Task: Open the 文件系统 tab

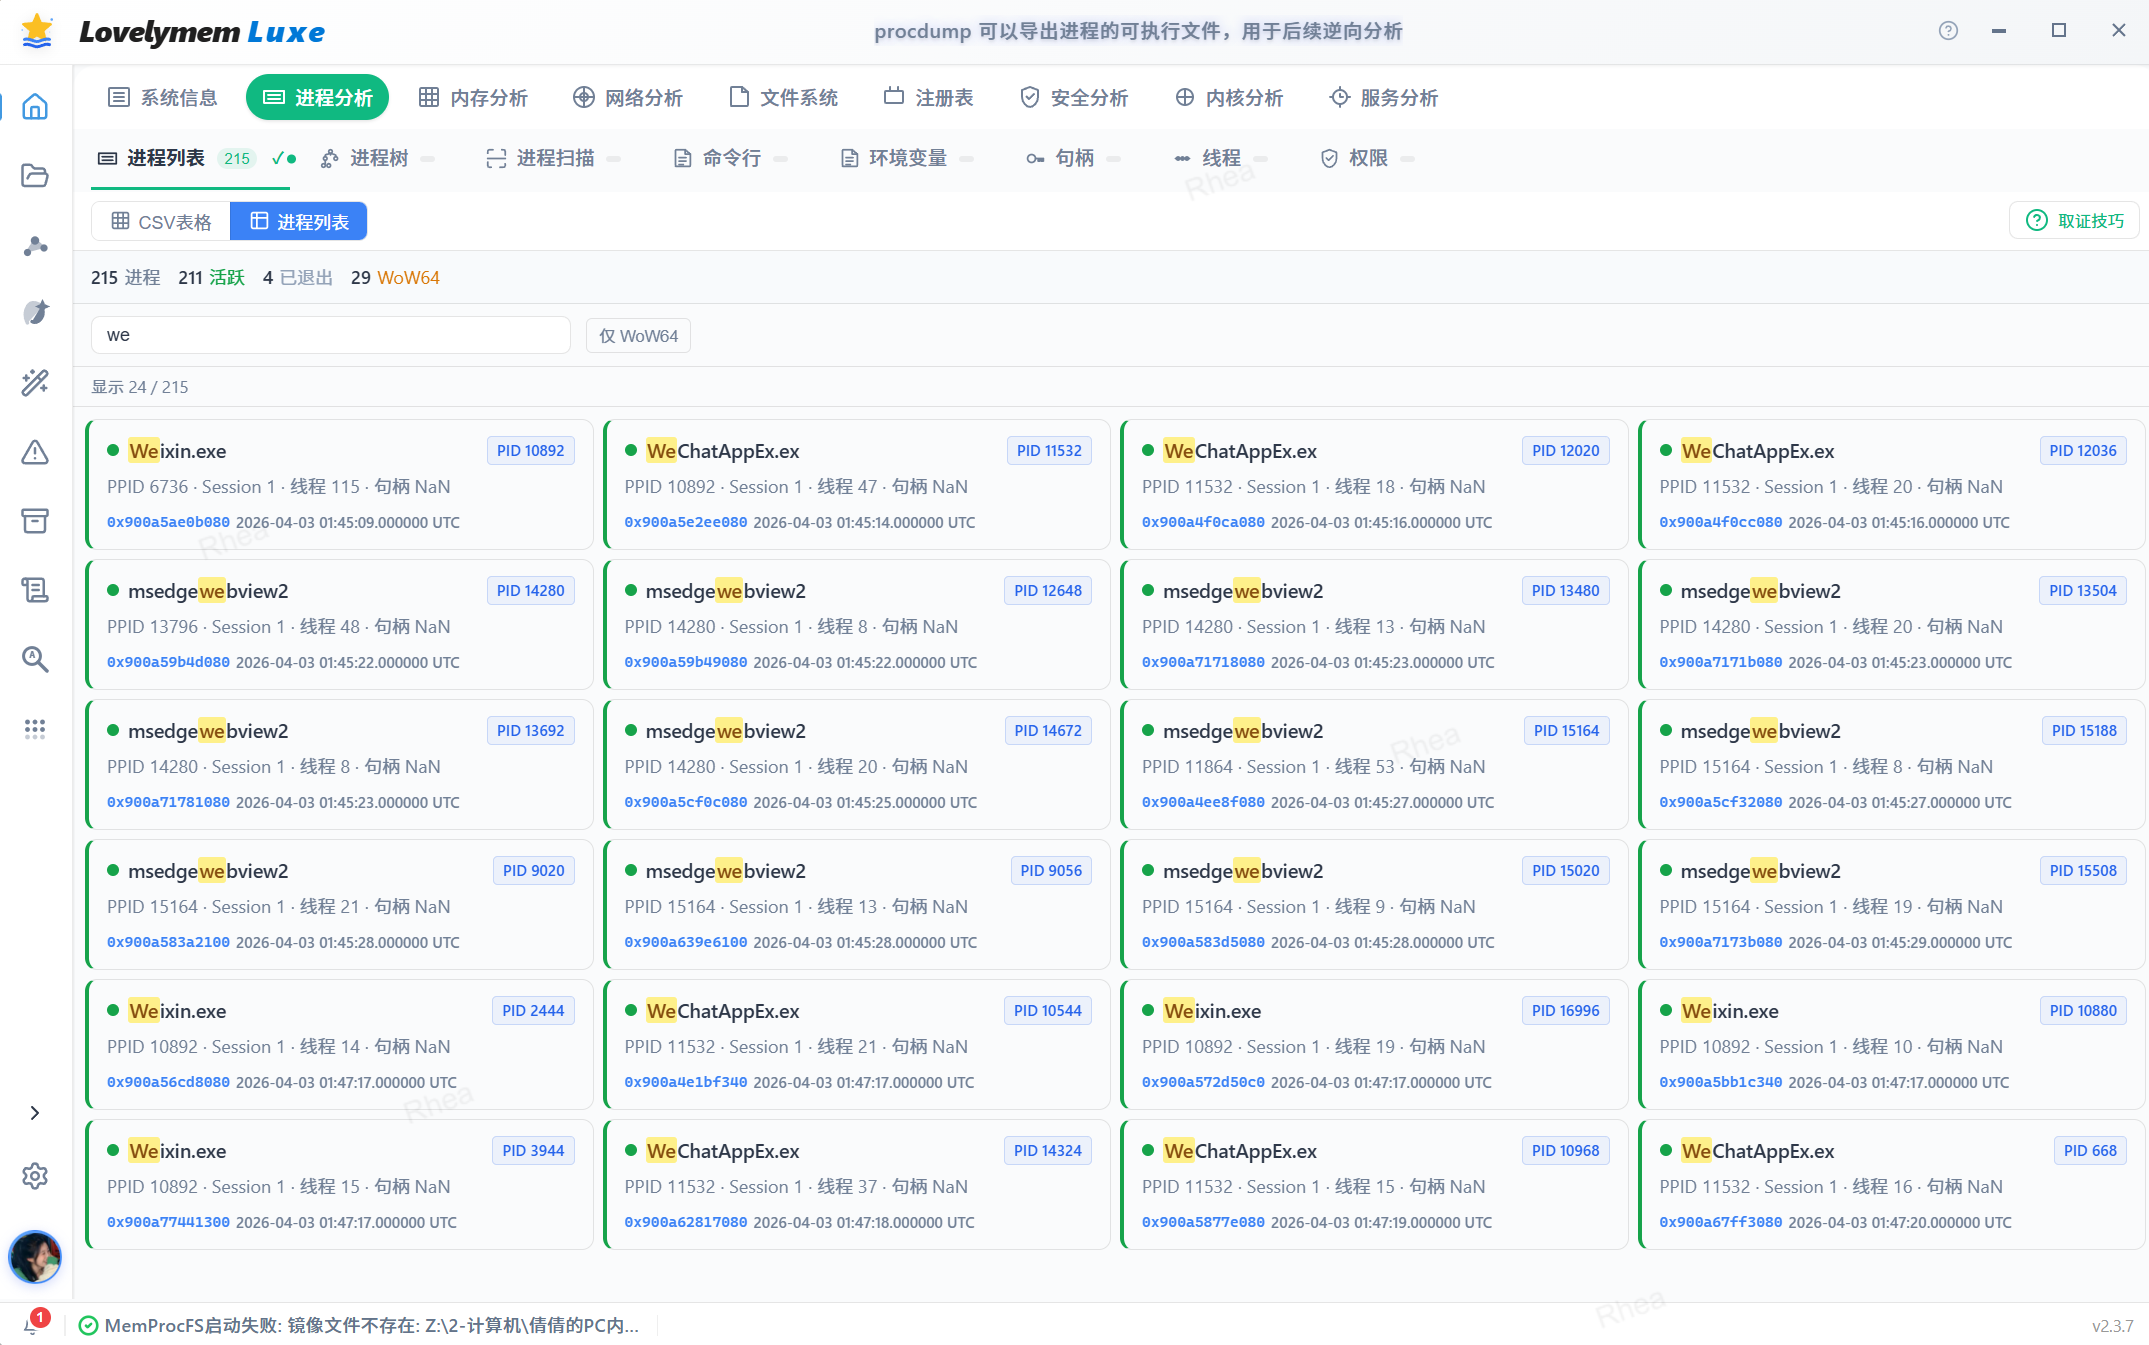Action: tap(784, 97)
